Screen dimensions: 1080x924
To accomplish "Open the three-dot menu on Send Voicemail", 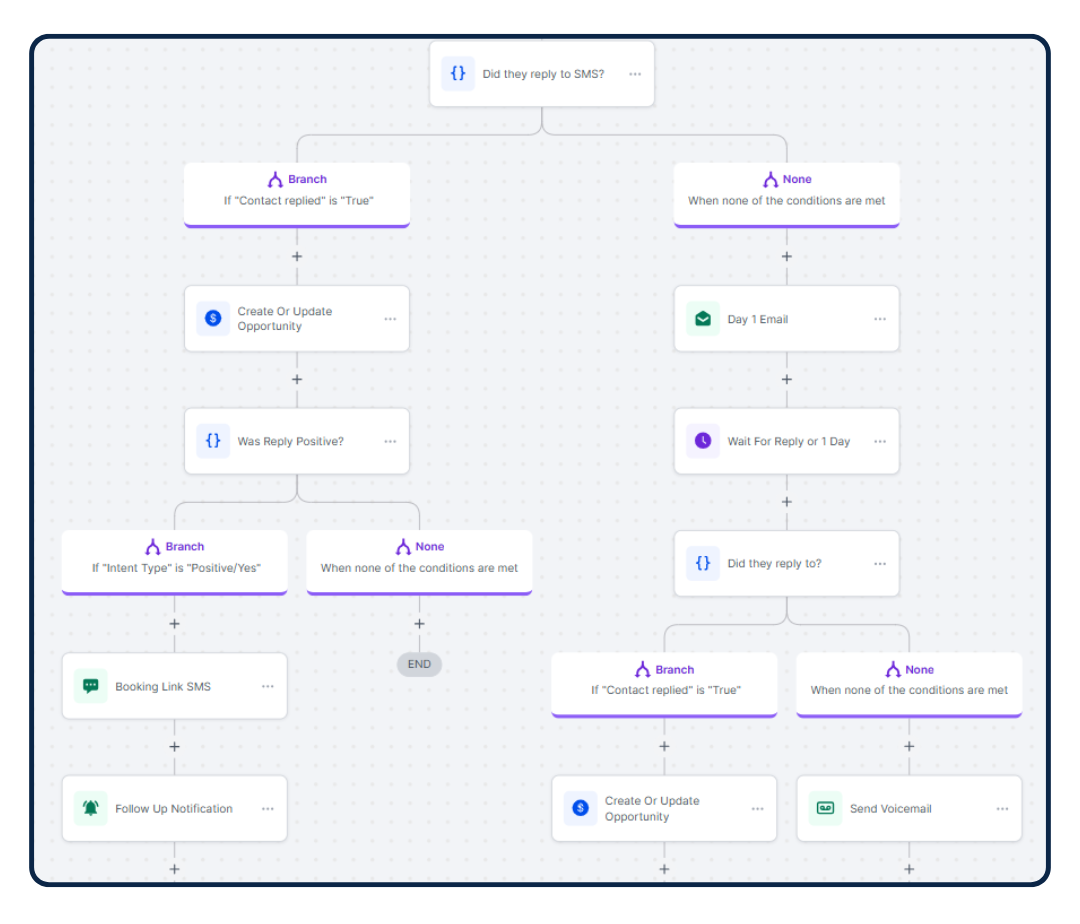I will click(x=1002, y=808).
